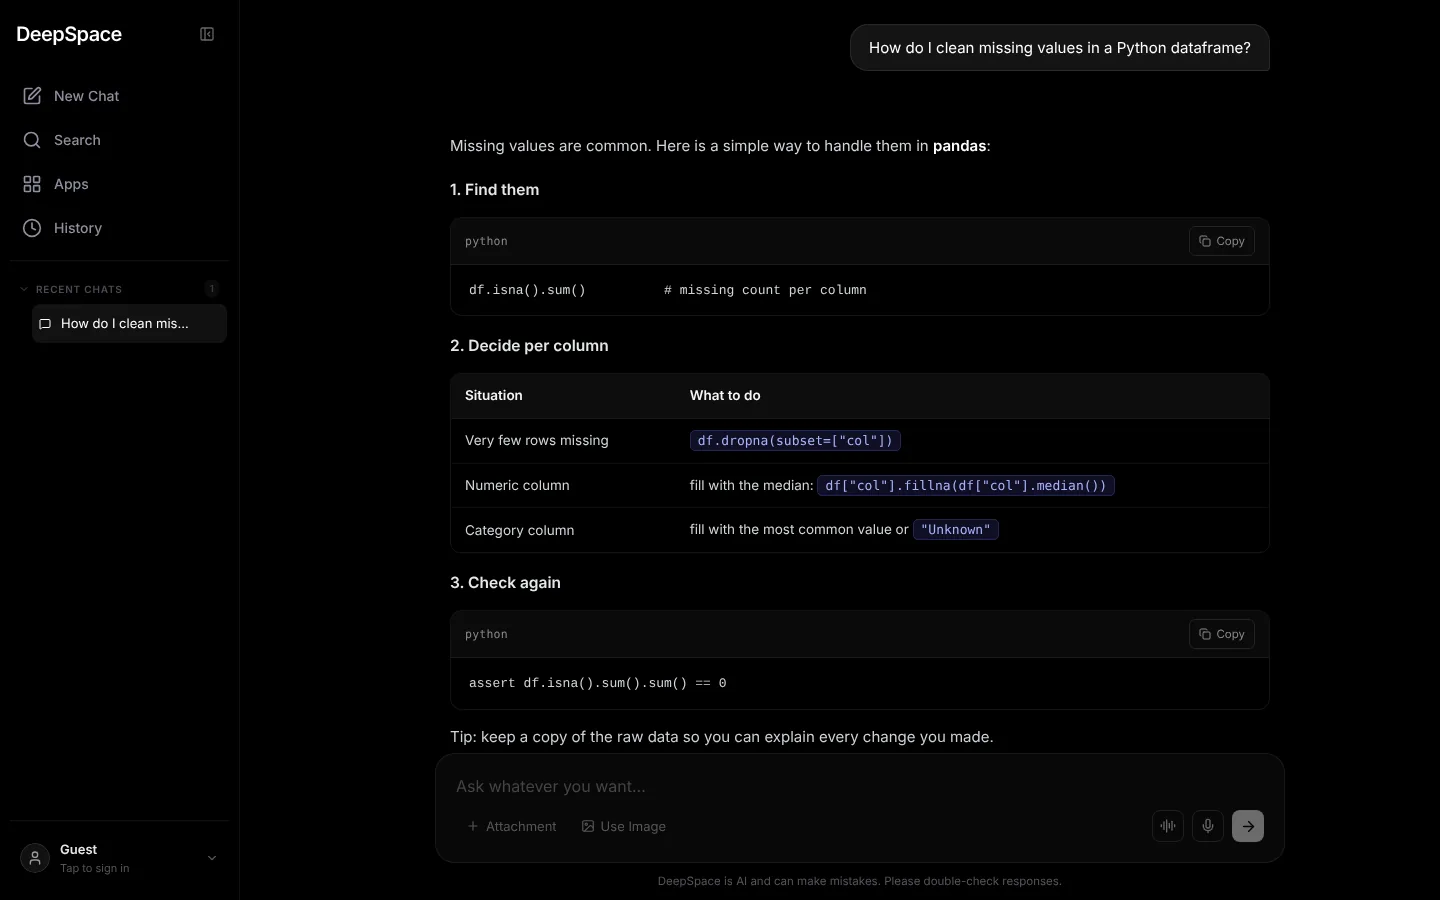The image size is (1440, 900).
Task: Expand the Guest account chevron
Action: pyautogui.click(x=212, y=858)
